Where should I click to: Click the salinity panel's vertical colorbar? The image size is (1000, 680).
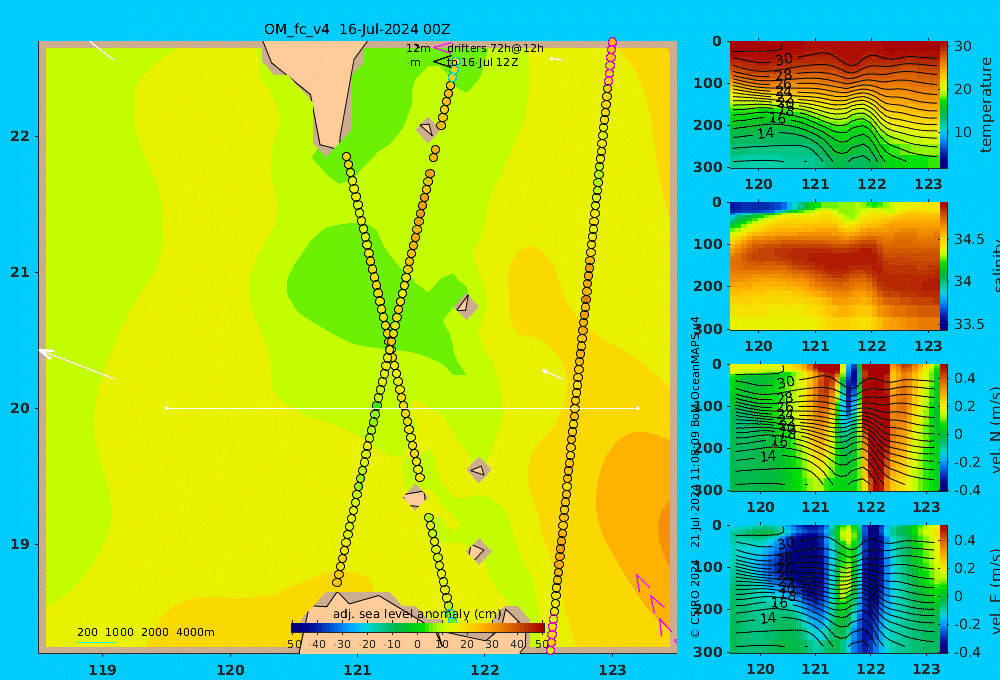[943, 266]
